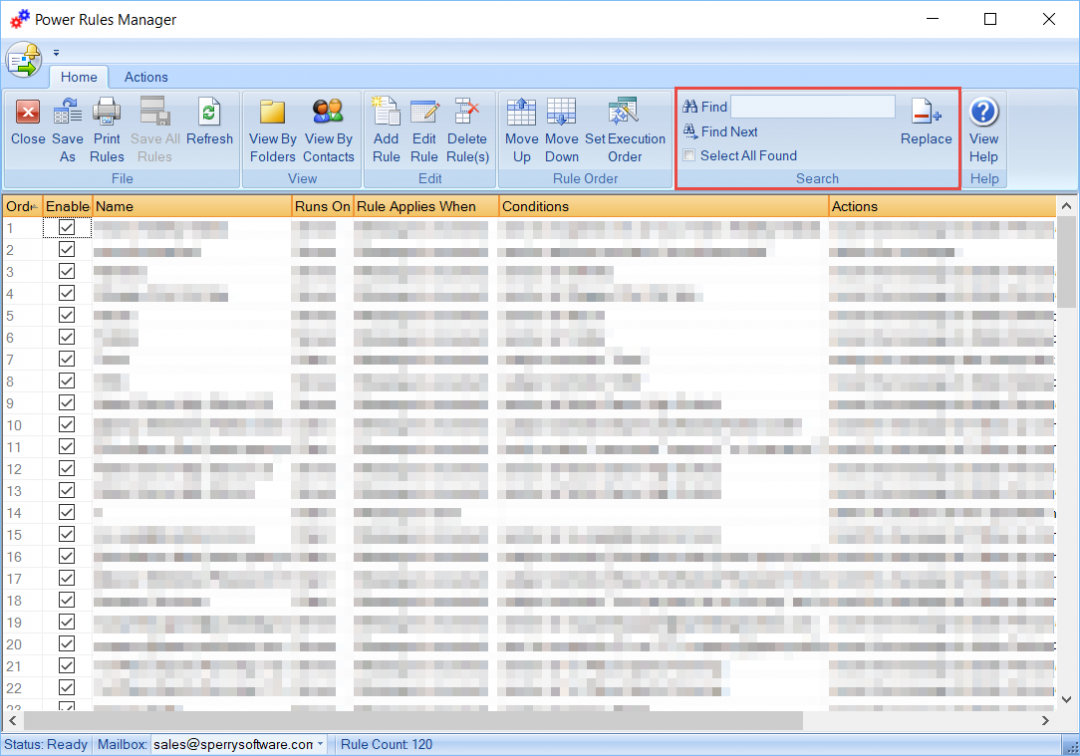1080x756 pixels.
Task: Click the Find search input field
Action: (x=812, y=106)
